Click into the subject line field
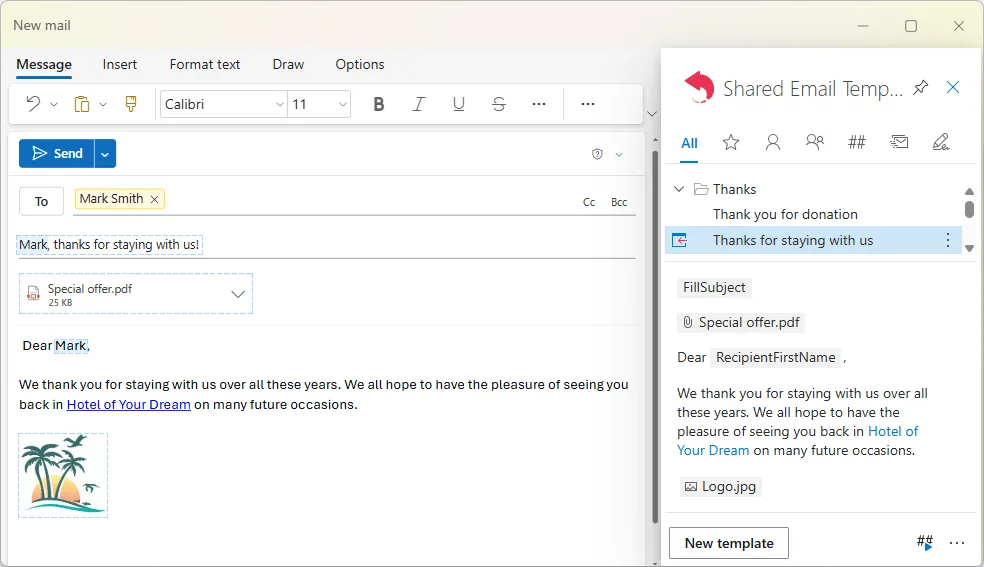 pos(326,245)
